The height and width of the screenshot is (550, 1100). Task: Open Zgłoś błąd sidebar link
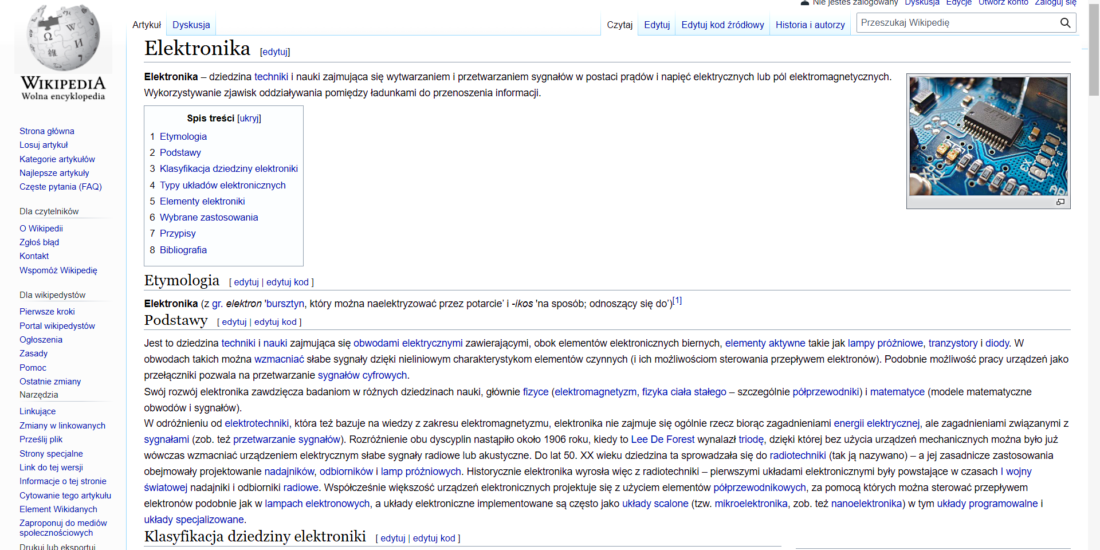pos(39,243)
